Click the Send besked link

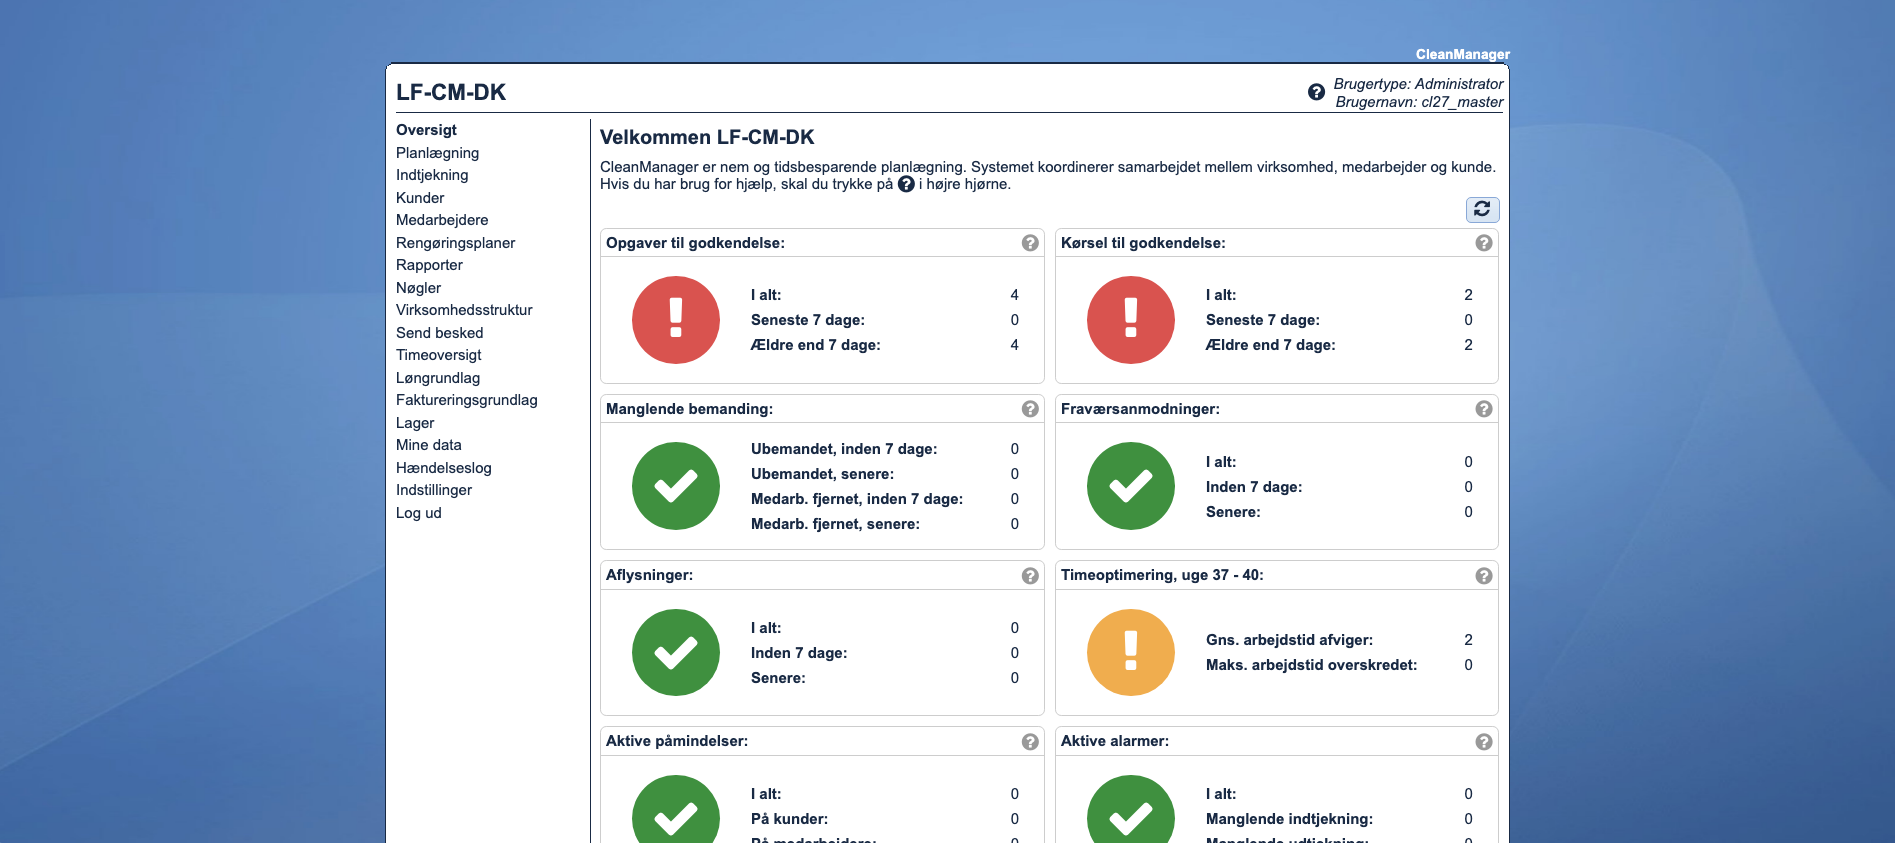click(x=439, y=333)
